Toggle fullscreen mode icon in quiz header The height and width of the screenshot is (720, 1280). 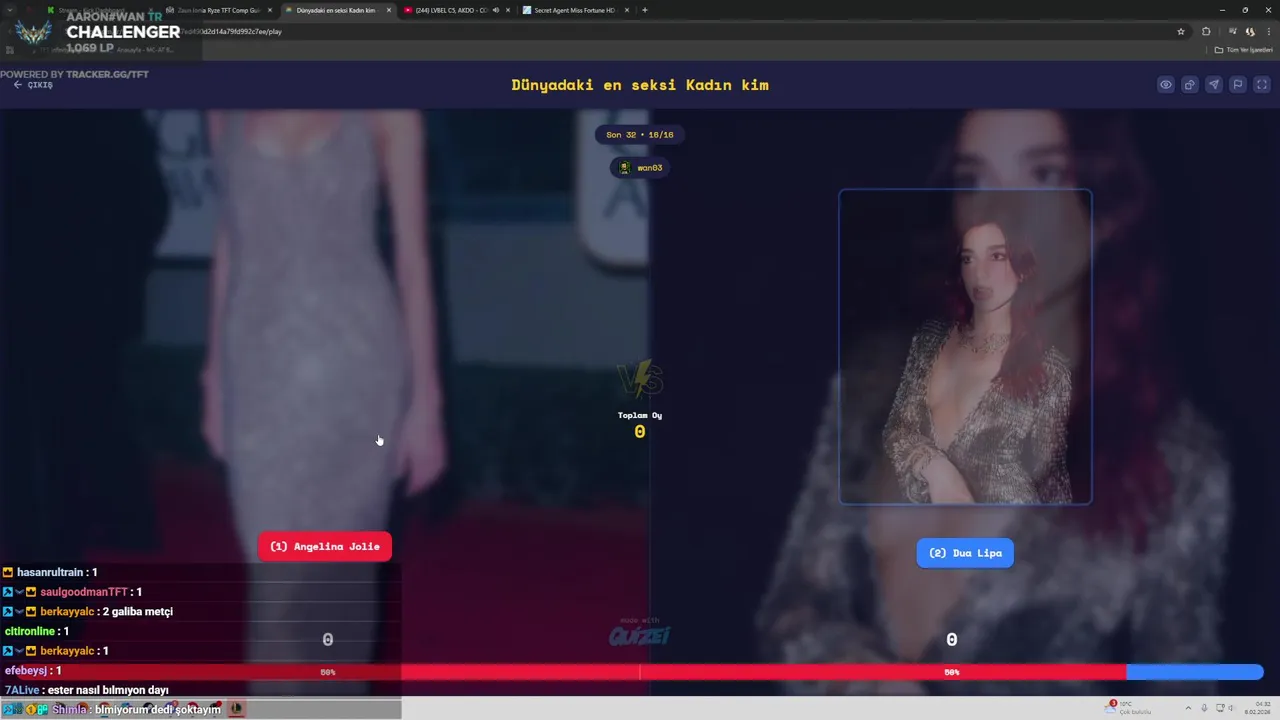coord(1262,85)
